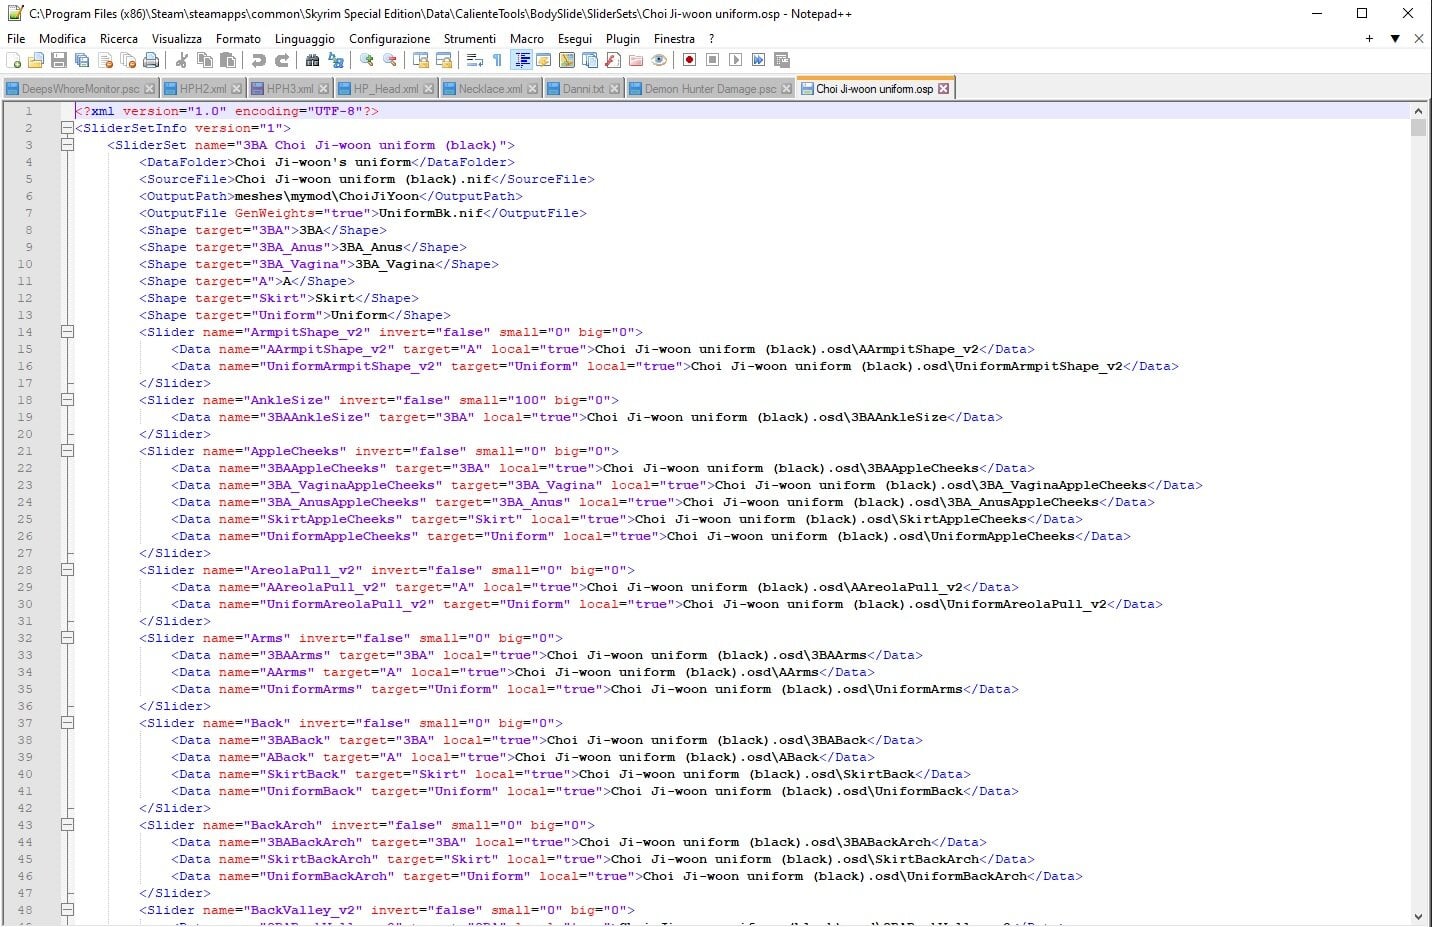This screenshot has height=927, width=1432.
Task: Toggle word wrap toolbar button
Action: pyautogui.click(x=475, y=60)
